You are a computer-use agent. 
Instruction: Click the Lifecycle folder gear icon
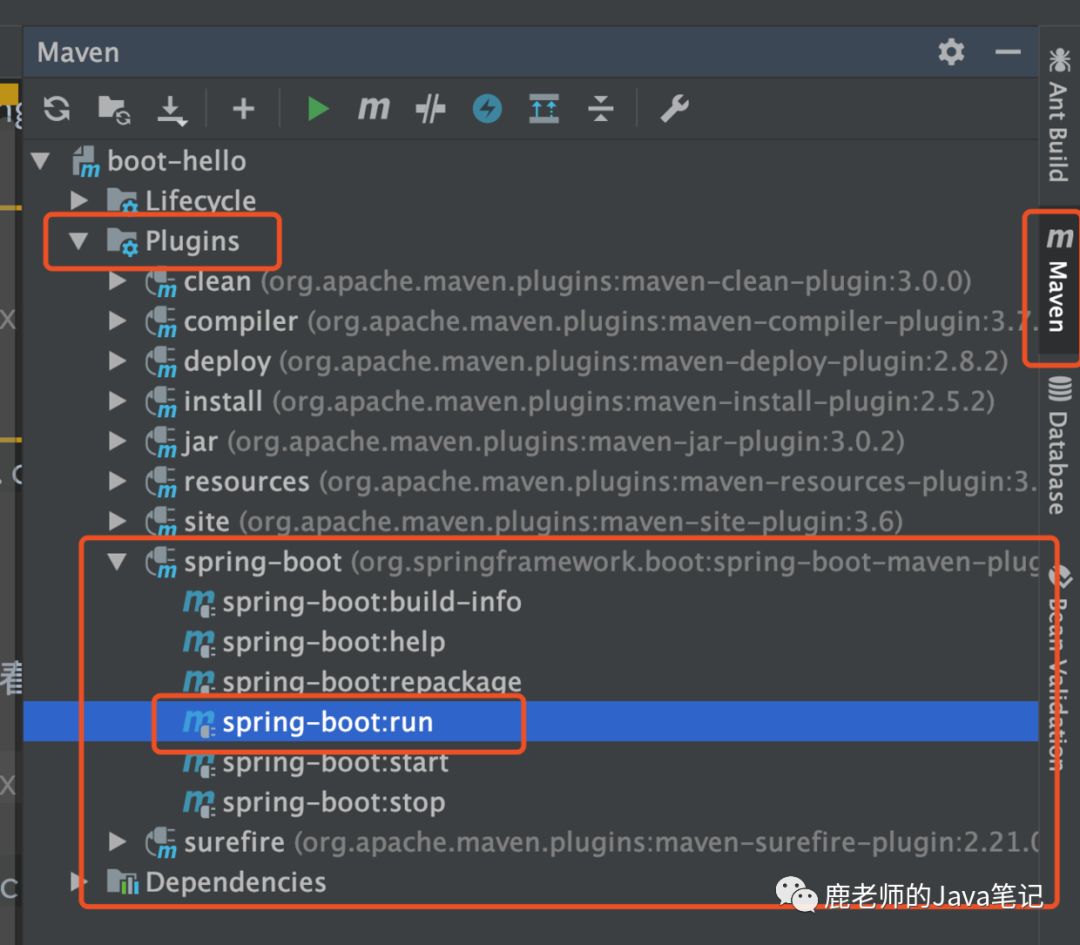click(x=123, y=200)
